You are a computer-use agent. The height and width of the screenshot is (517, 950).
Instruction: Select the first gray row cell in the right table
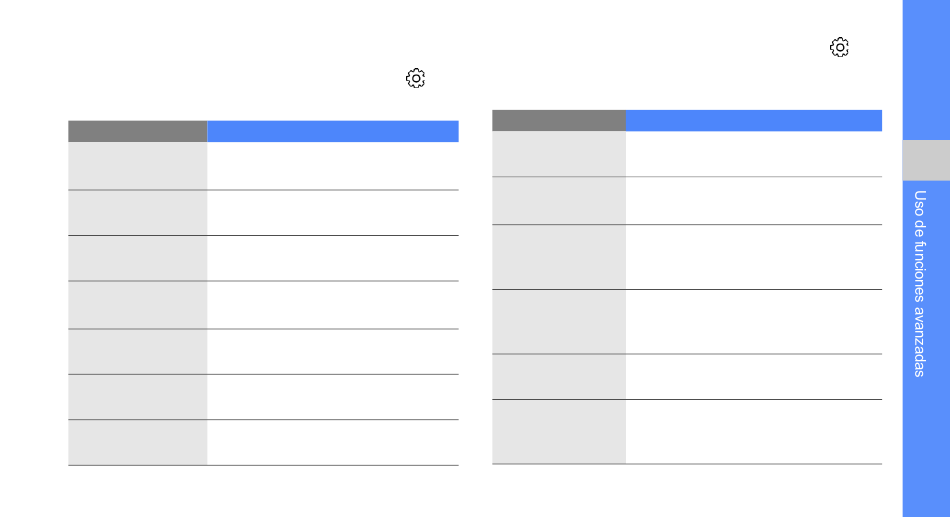click(559, 154)
